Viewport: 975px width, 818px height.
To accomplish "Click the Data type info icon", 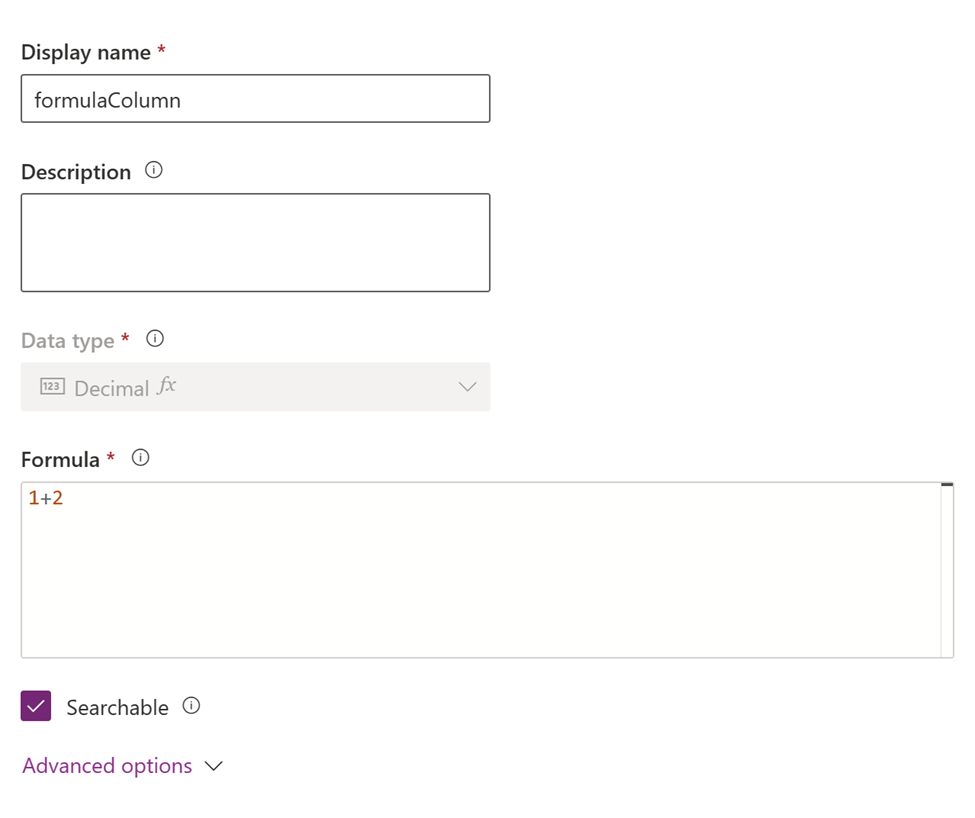I will 155,338.
